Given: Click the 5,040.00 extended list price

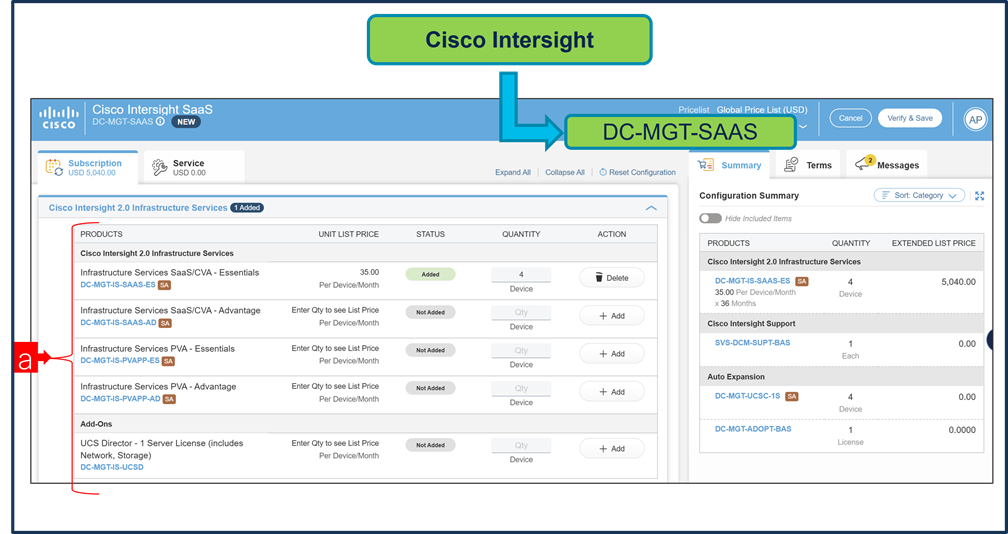Looking at the screenshot, I should click(x=958, y=281).
